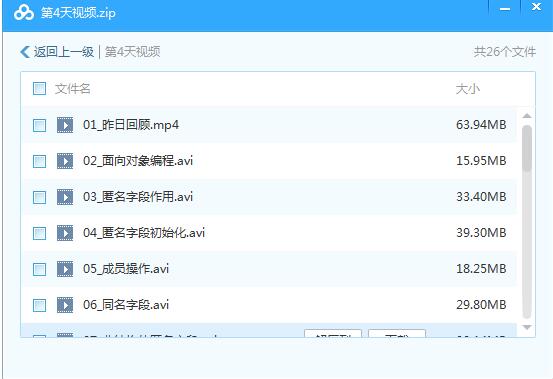The height and width of the screenshot is (379, 553).
Task: Click video icon for 05_成员操作.avi
Action: (65, 269)
